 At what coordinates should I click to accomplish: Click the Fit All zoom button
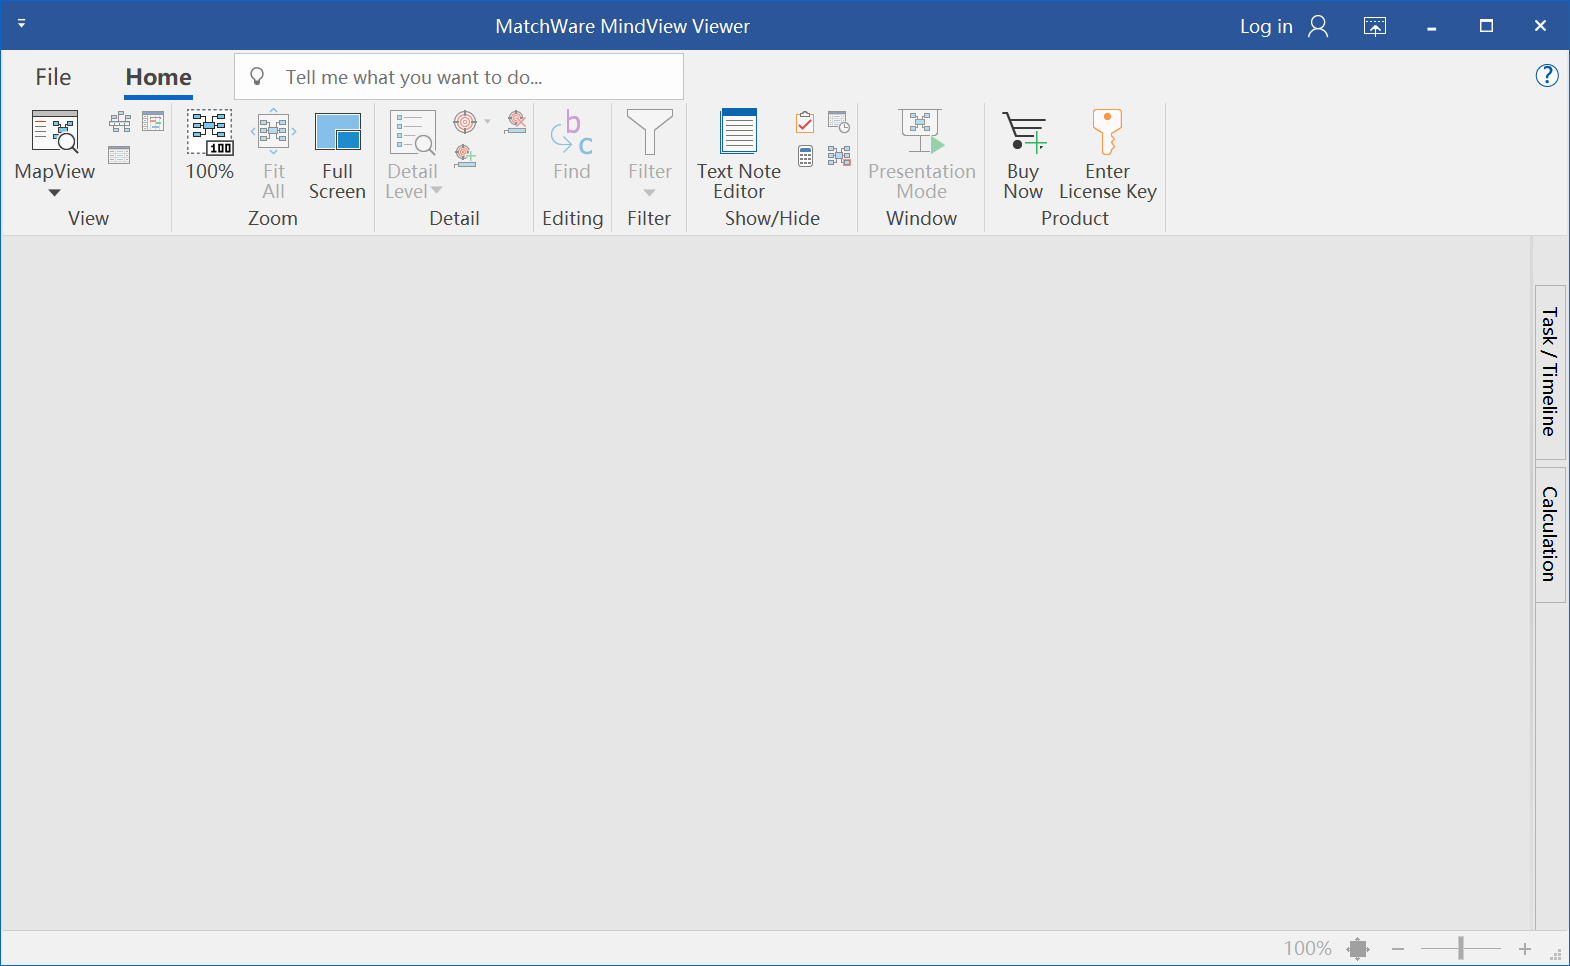click(273, 154)
